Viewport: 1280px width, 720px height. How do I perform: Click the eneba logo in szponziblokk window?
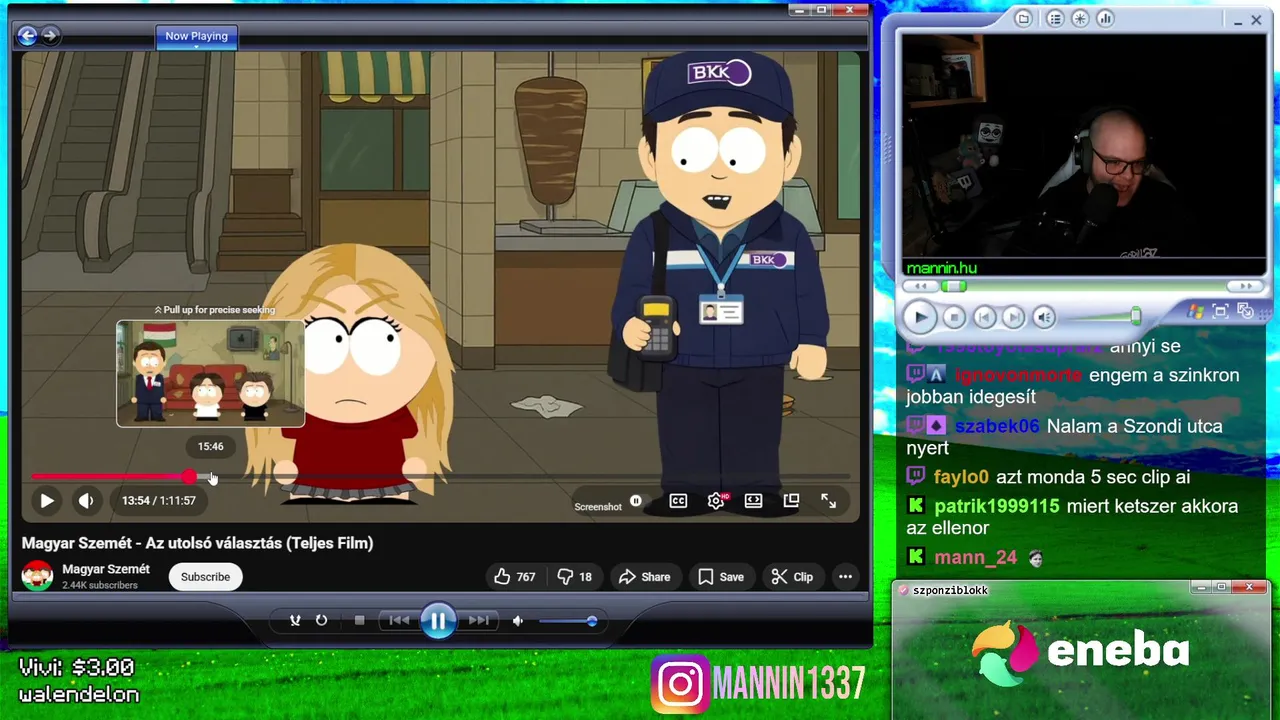click(1082, 652)
